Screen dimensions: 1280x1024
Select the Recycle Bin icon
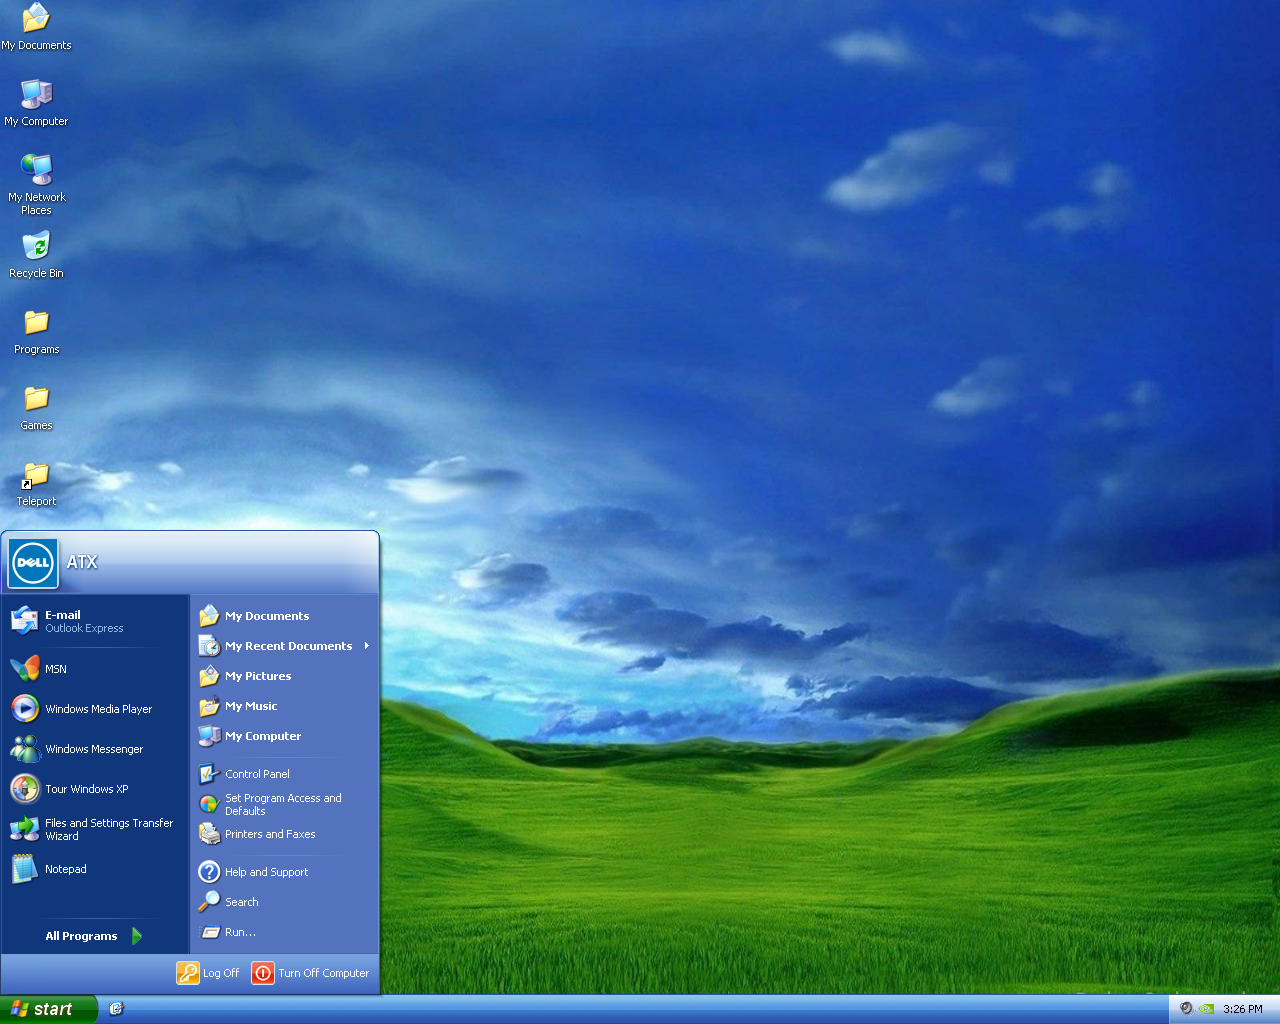click(36, 255)
